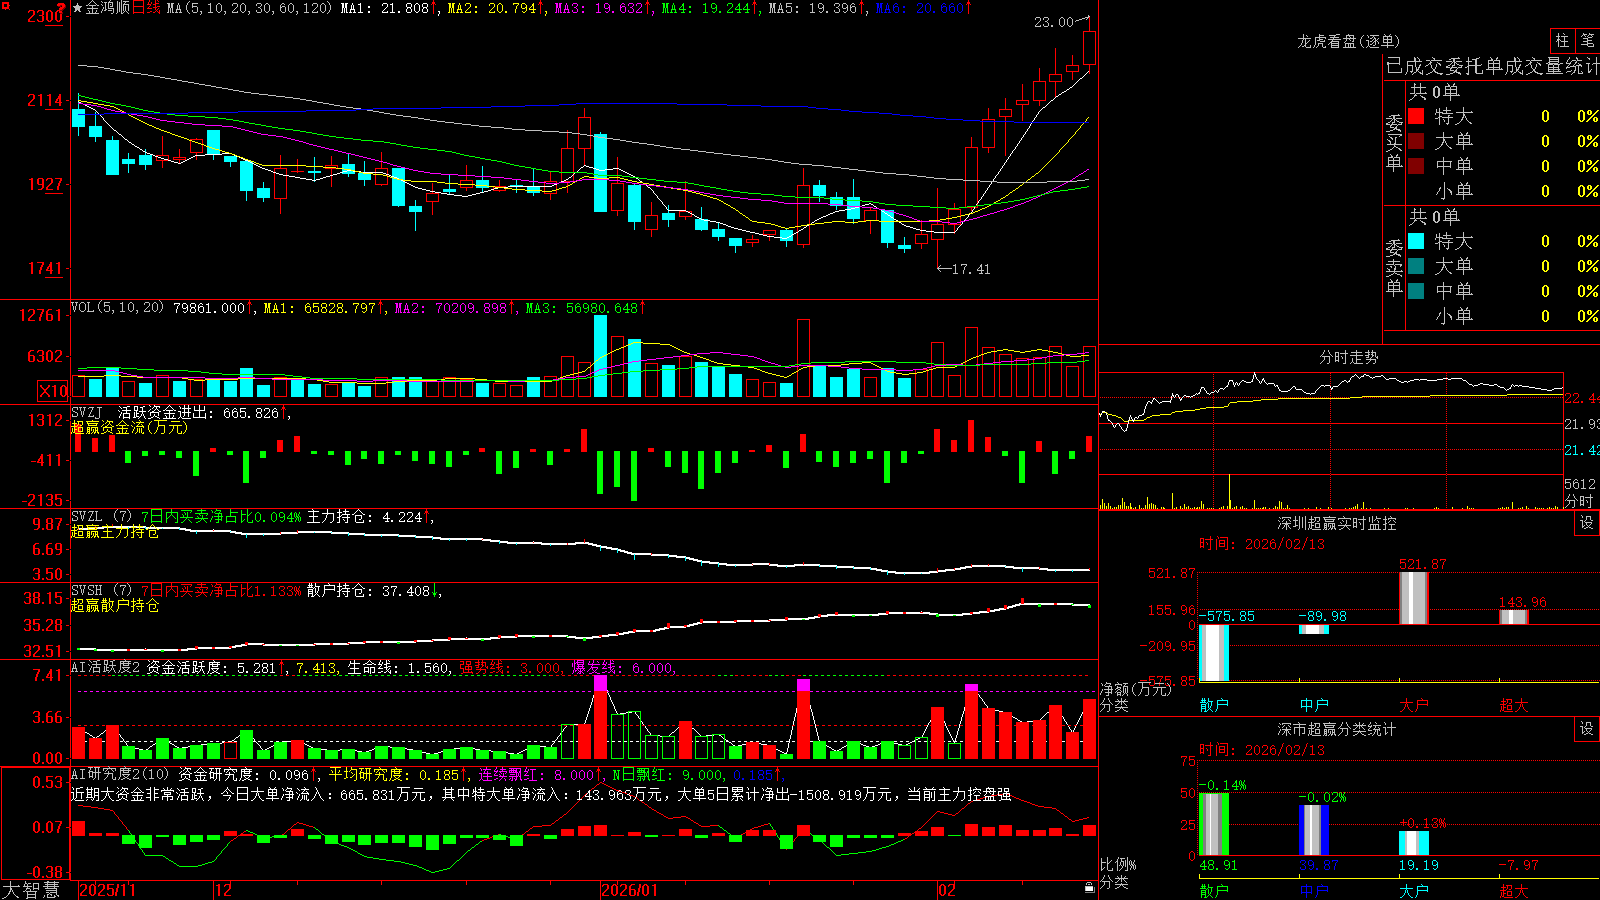Image resolution: width=1600 pixels, height=900 pixels.
Task: Click the 日线 period label
Action: (146, 8)
